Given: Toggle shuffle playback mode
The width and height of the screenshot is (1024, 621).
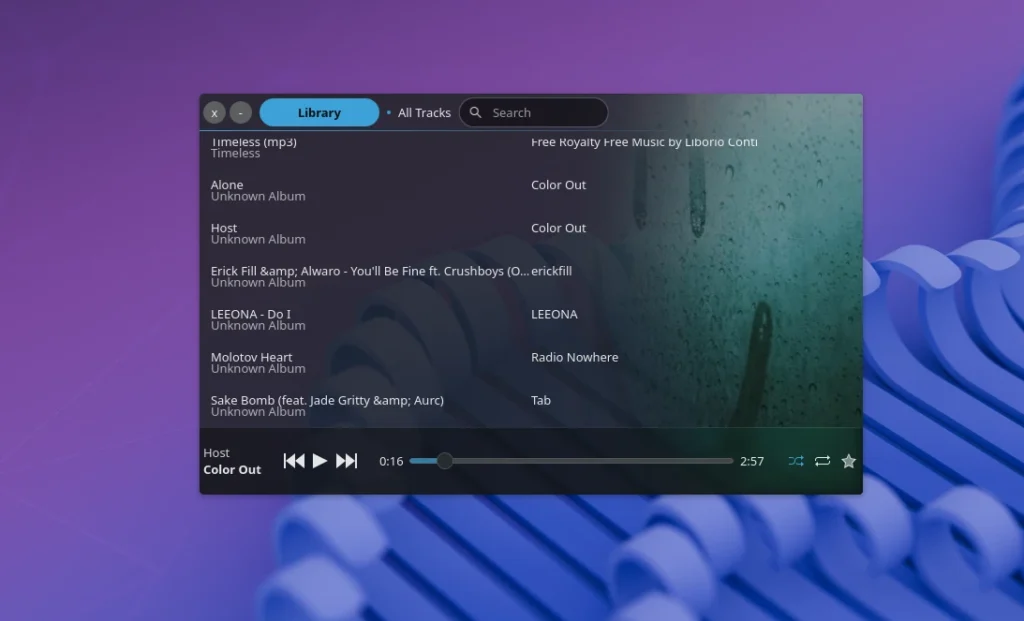Looking at the screenshot, I should click(796, 461).
